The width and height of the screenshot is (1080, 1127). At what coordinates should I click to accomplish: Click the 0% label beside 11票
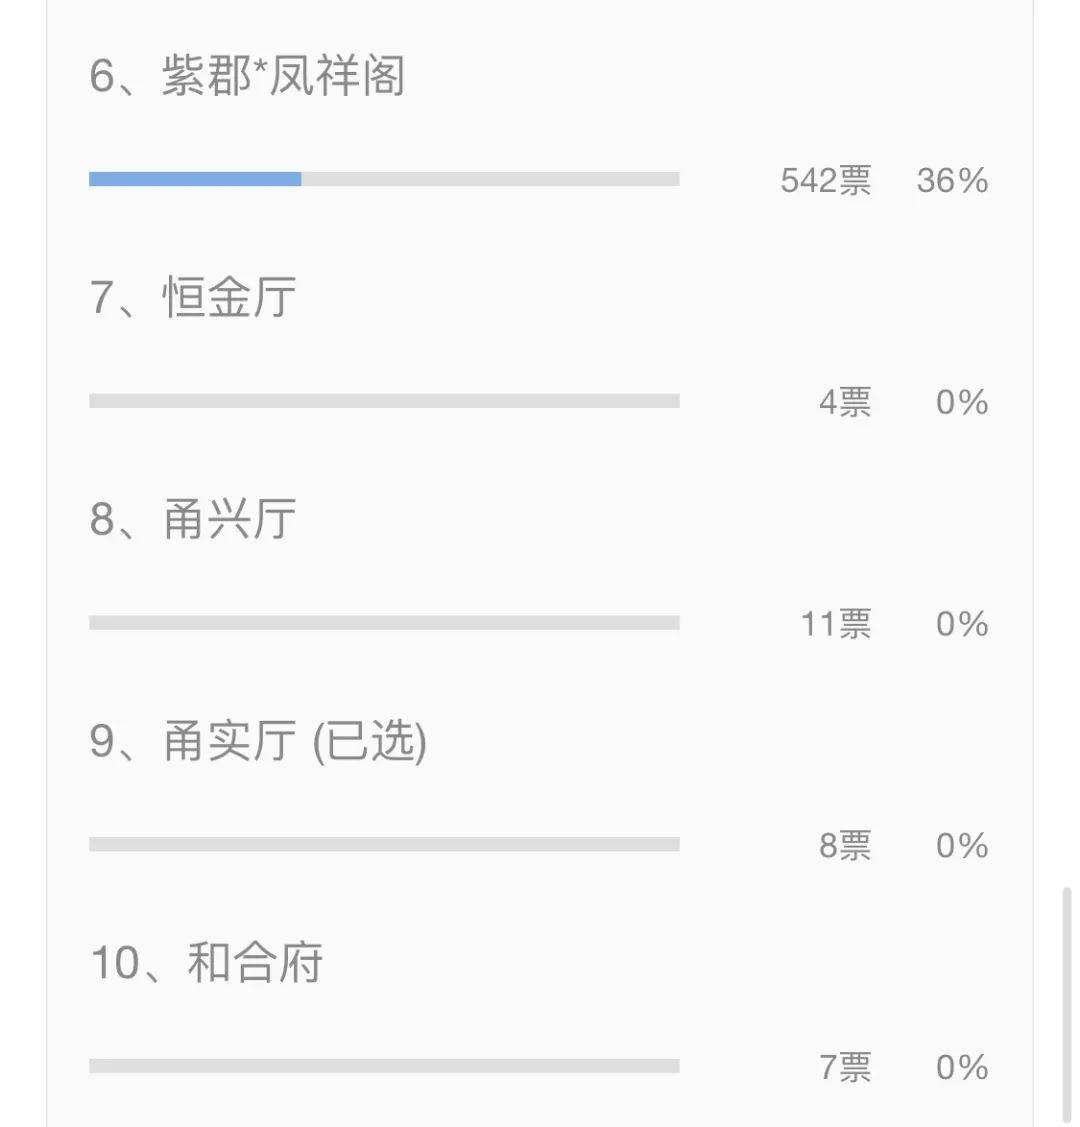[961, 624]
